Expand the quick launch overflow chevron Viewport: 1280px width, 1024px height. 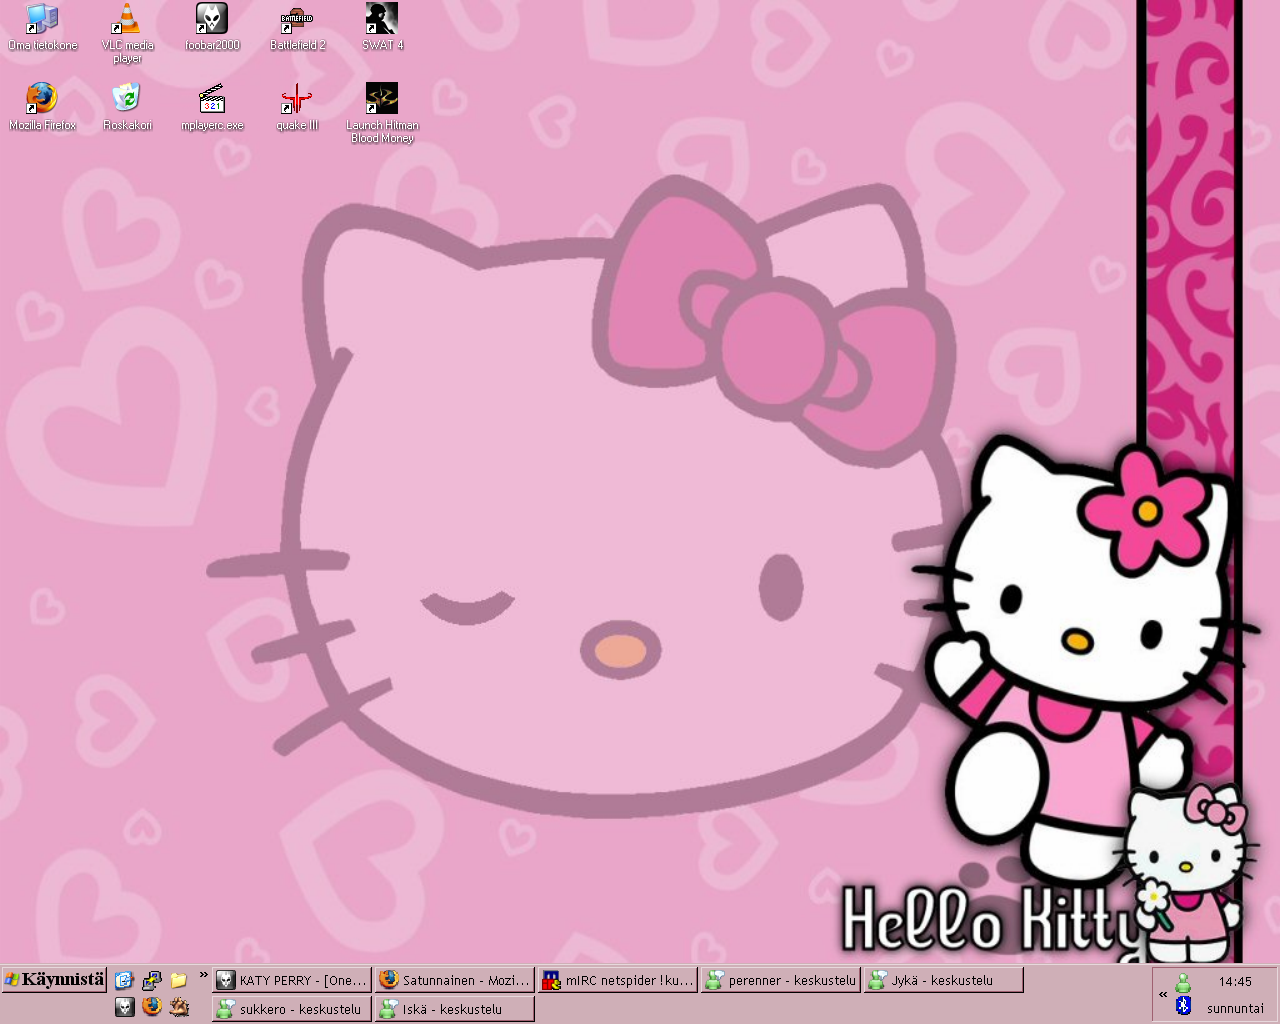(x=204, y=975)
